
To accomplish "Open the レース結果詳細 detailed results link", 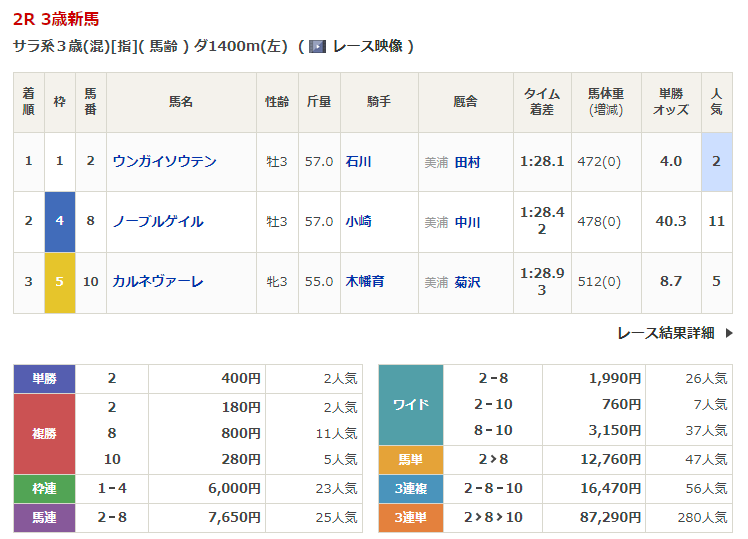I will click(666, 333).
